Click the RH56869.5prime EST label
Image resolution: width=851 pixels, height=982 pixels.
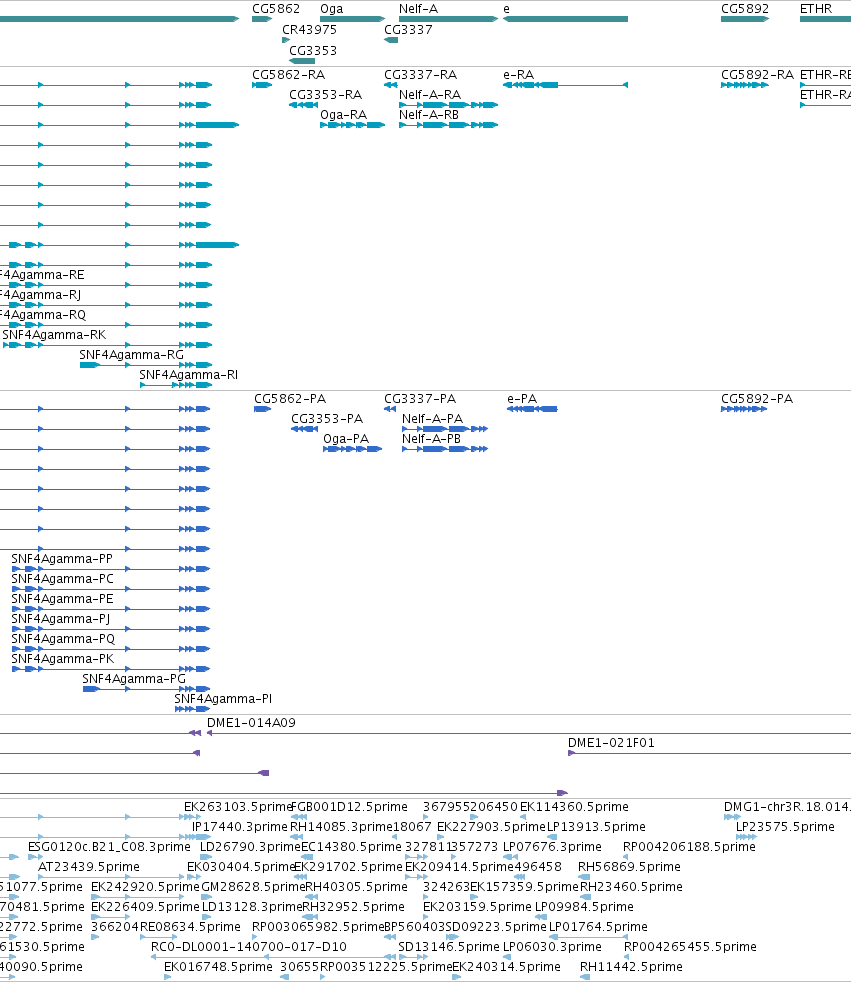pyautogui.click(x=629, y=866)
